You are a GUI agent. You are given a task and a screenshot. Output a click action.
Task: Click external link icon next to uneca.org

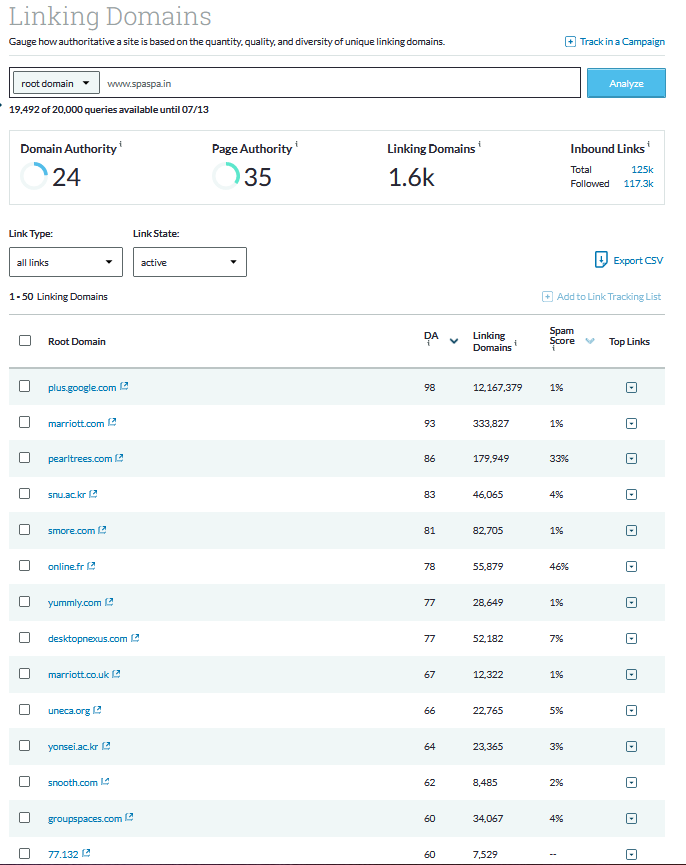tap(98, 711)
